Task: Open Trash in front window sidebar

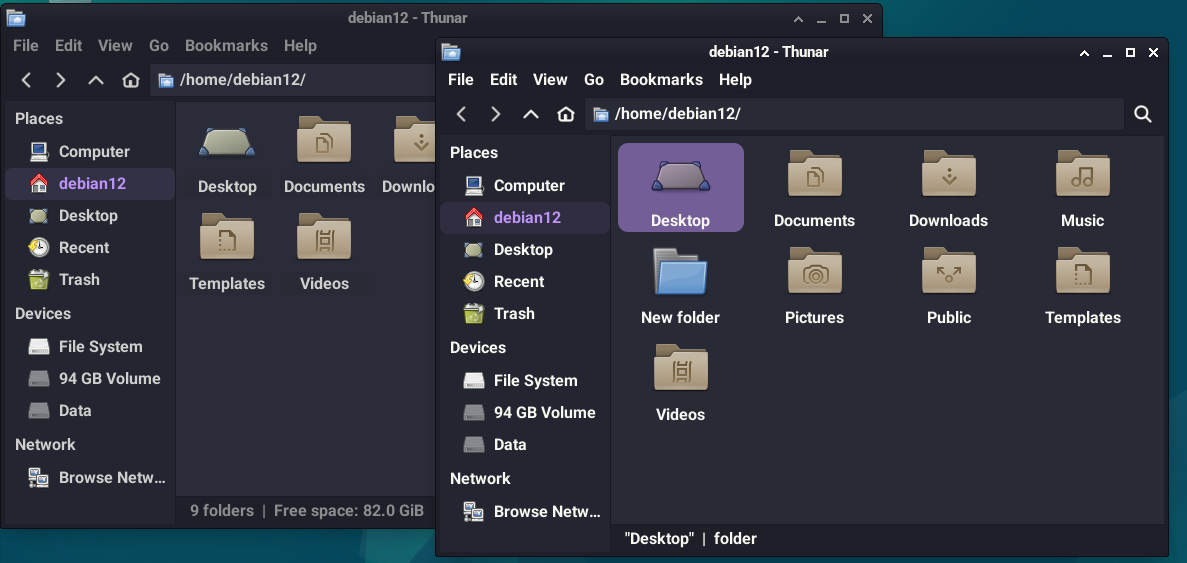Action: 525,313
